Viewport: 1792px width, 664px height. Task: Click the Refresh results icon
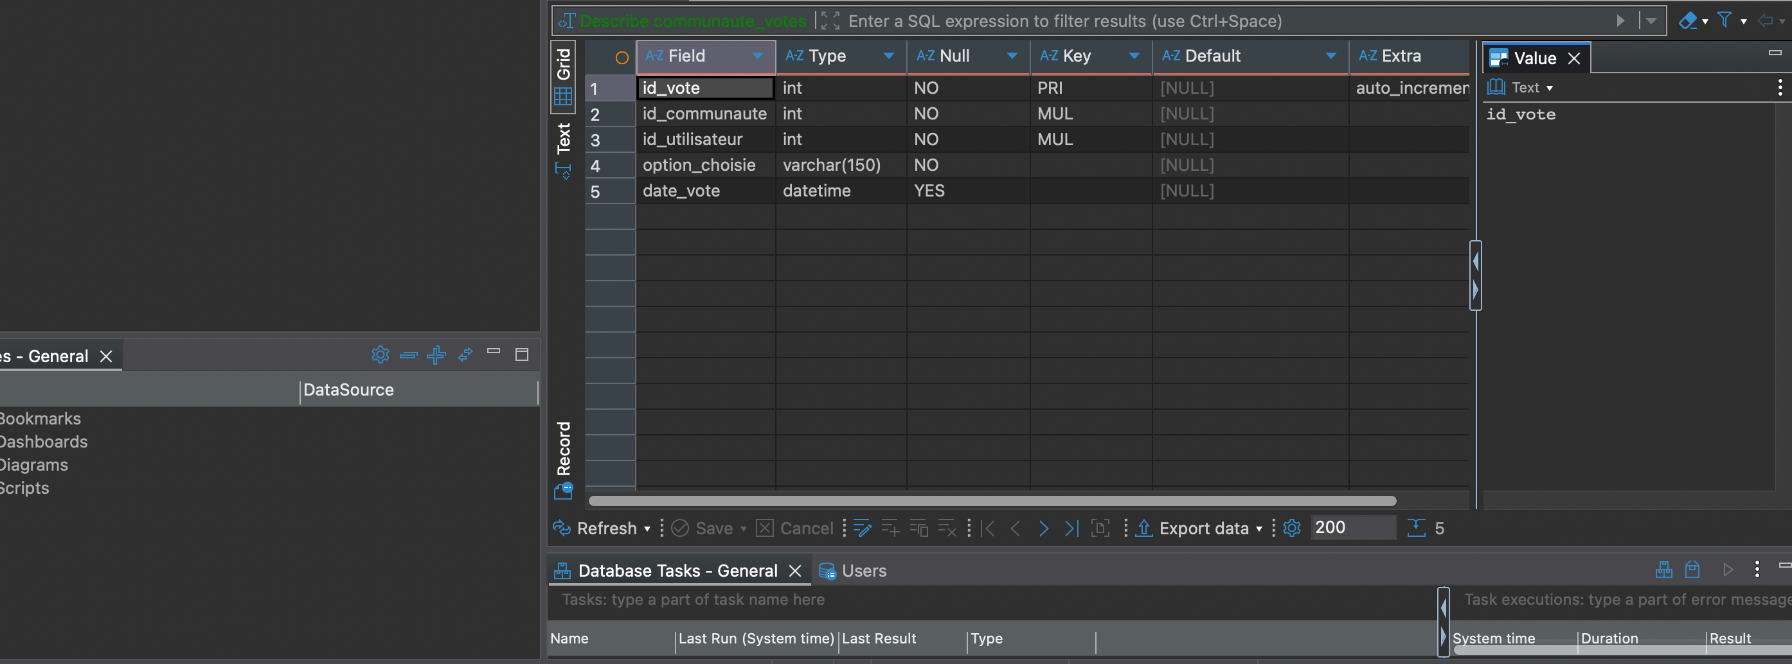(x=562, y=528)
